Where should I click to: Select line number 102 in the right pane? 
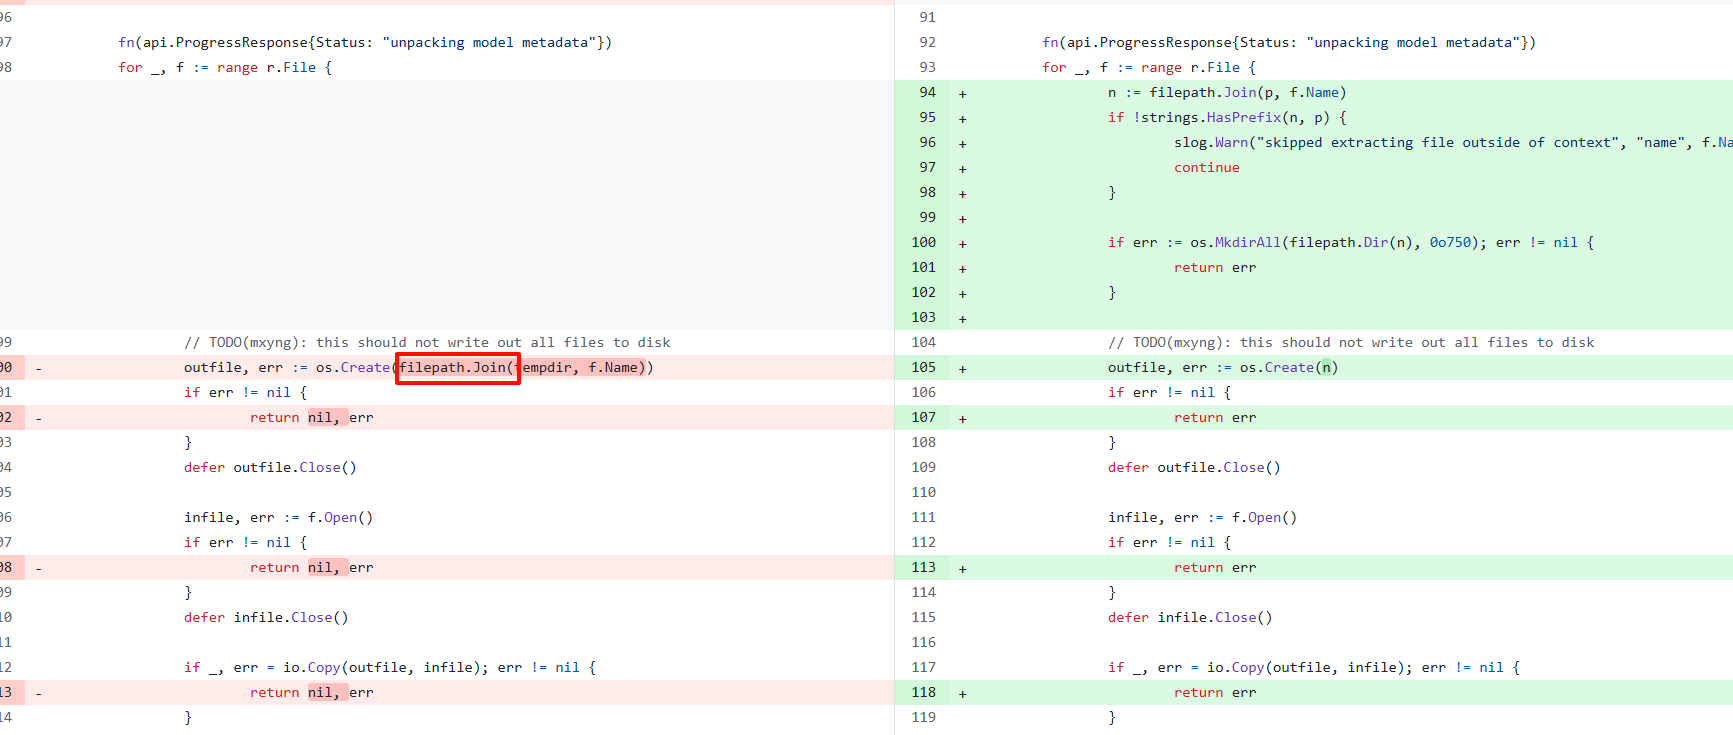coord(923,292)
